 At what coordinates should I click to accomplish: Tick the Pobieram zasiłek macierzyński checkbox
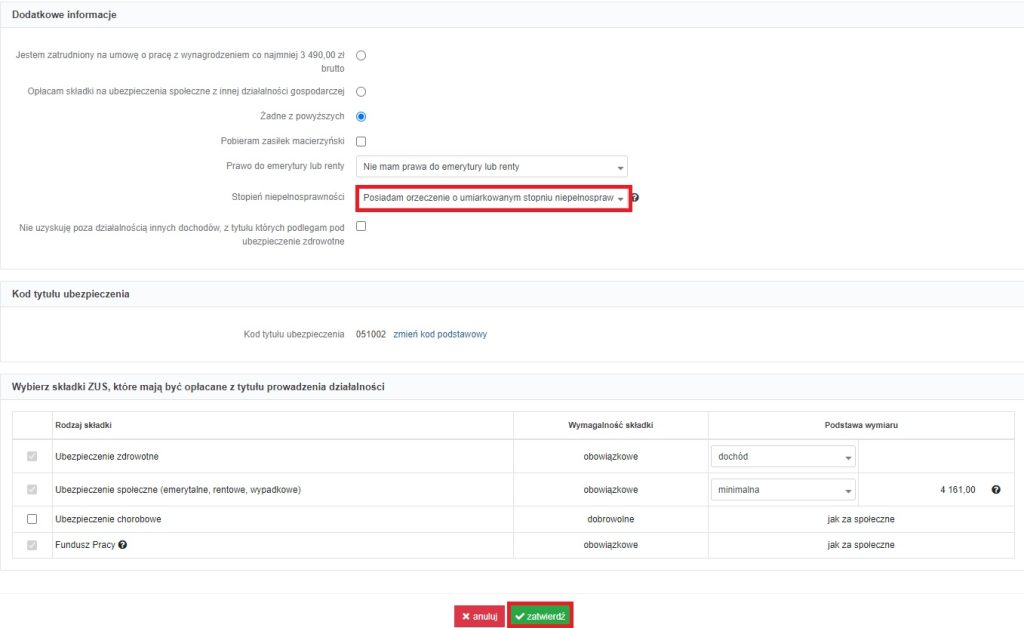pos(361,142)
